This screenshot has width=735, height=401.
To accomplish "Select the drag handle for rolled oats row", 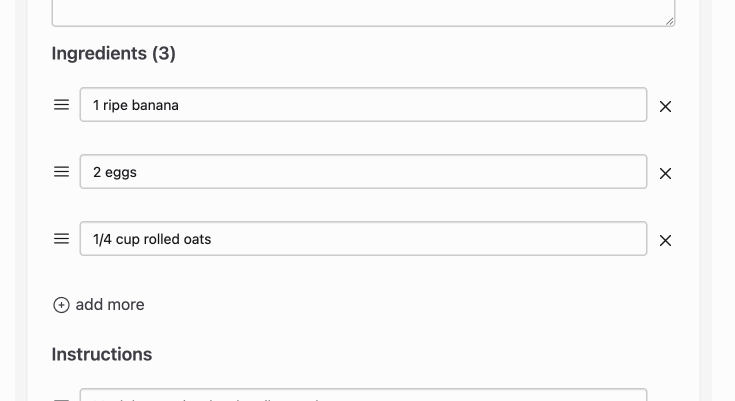I will [61, 239].
